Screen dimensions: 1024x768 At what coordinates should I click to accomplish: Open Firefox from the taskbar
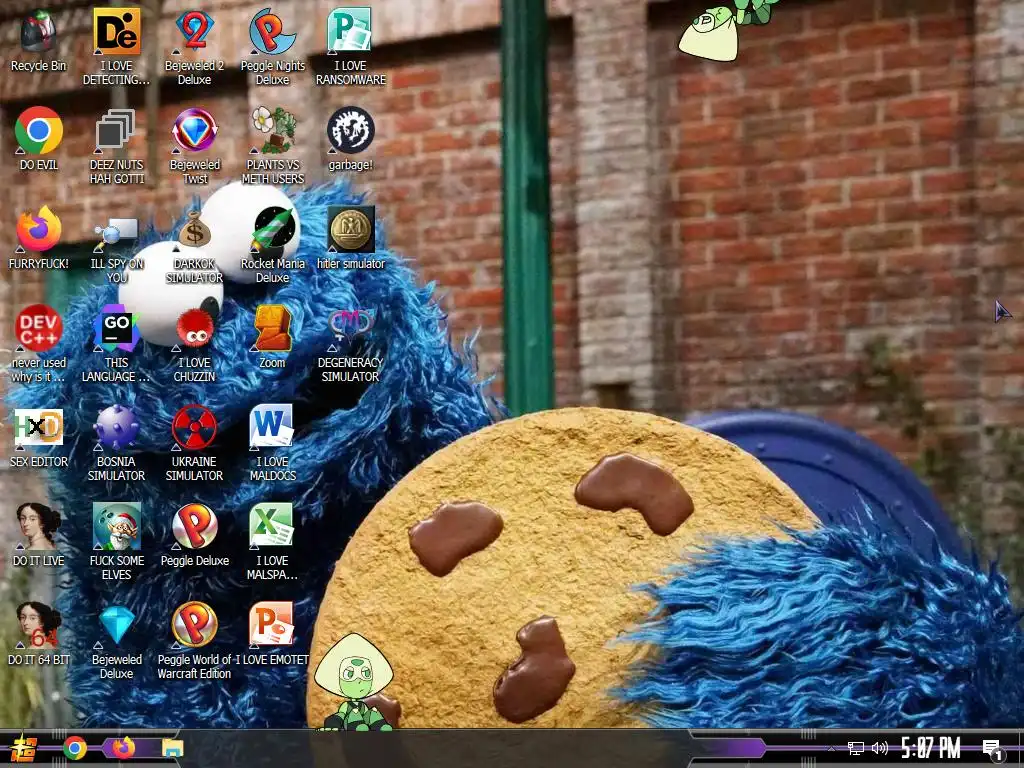click(x=123, y=748)
